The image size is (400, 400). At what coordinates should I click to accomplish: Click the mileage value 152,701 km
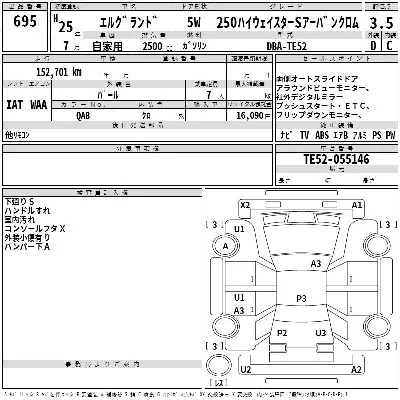tap(59, 72)
